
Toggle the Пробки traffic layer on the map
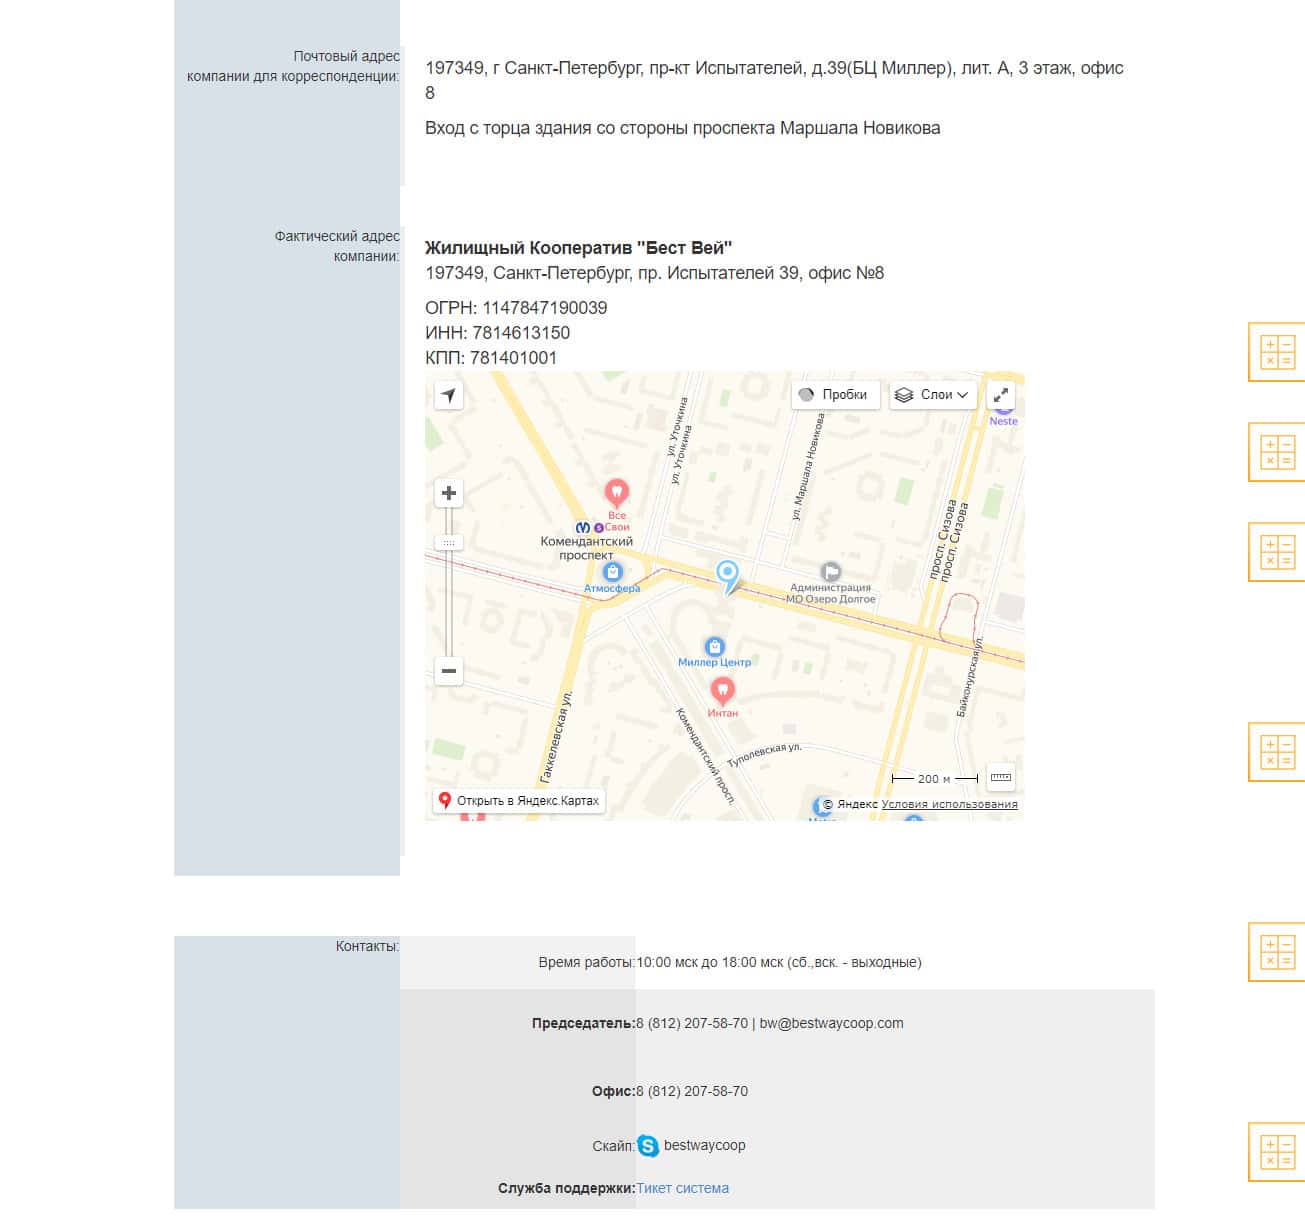tap(835, 395)
